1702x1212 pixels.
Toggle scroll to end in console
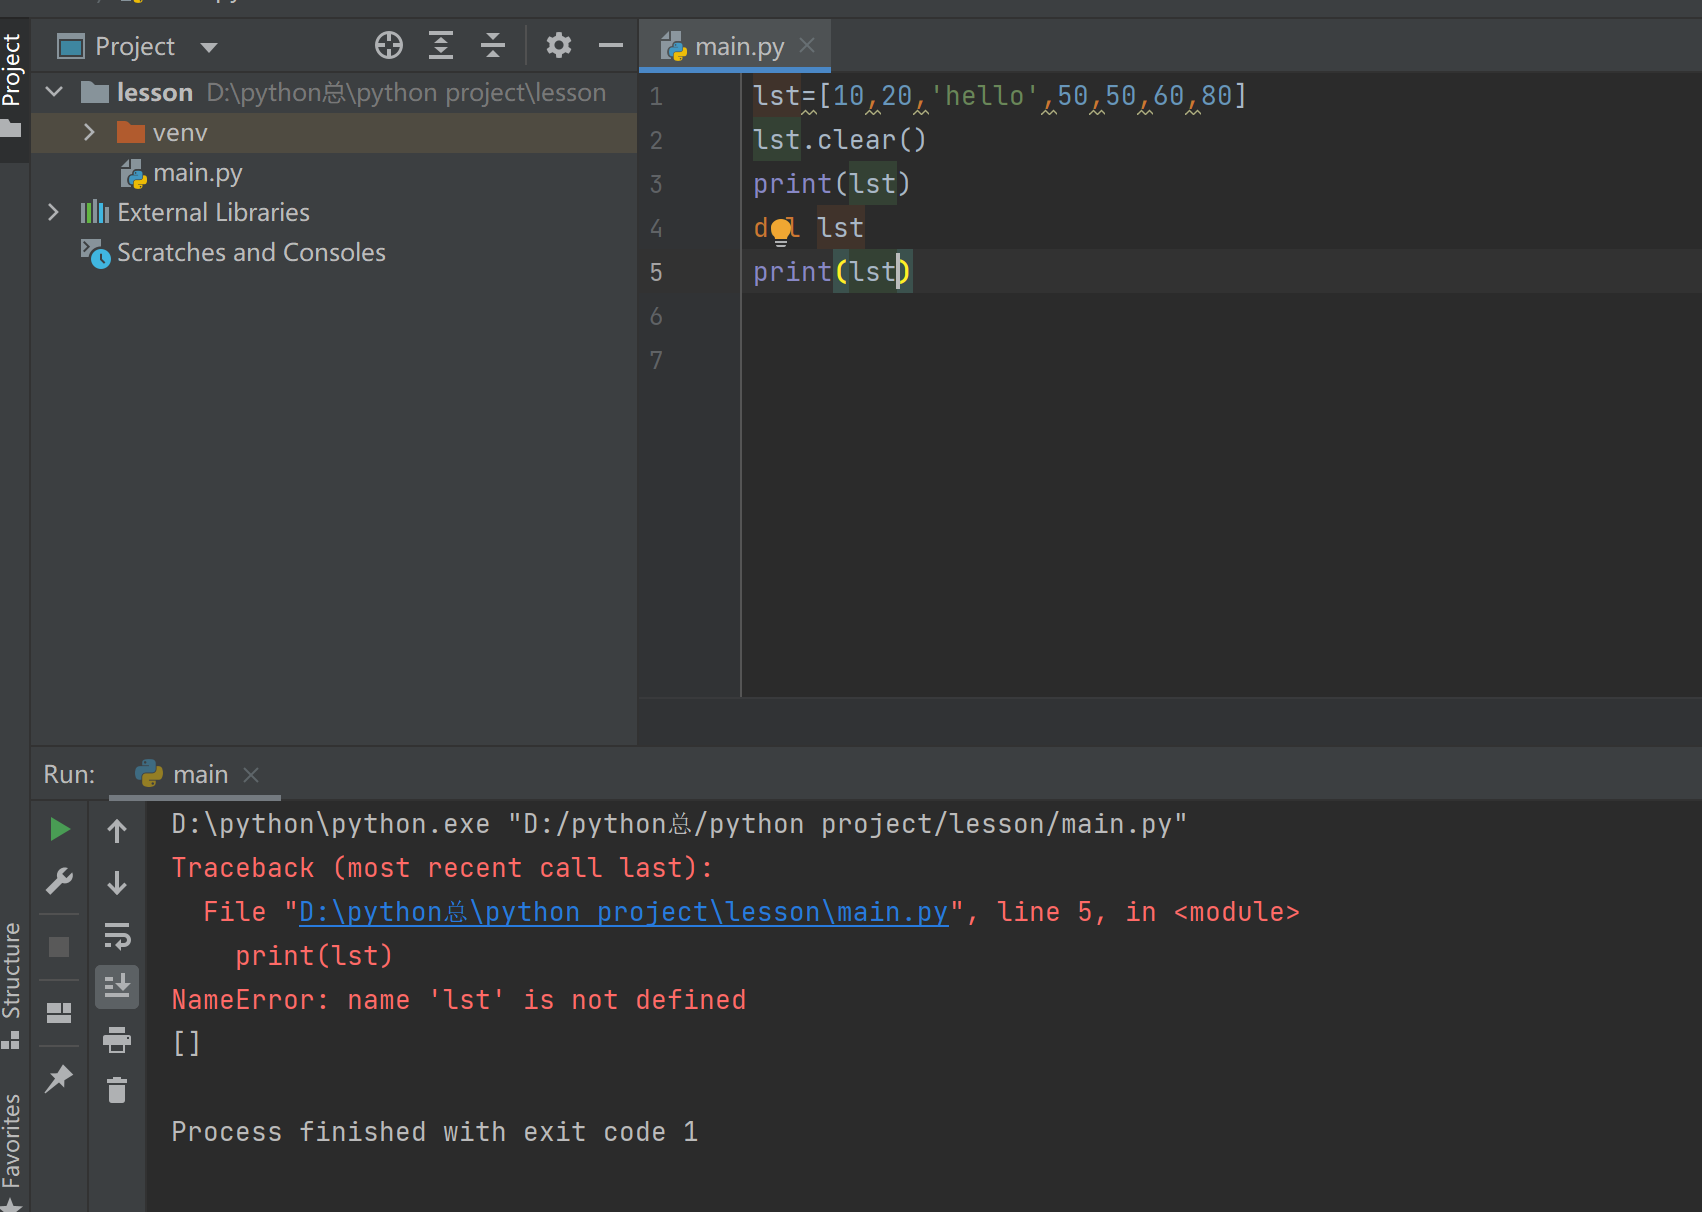pyautogui.click(x=117, y=986)
